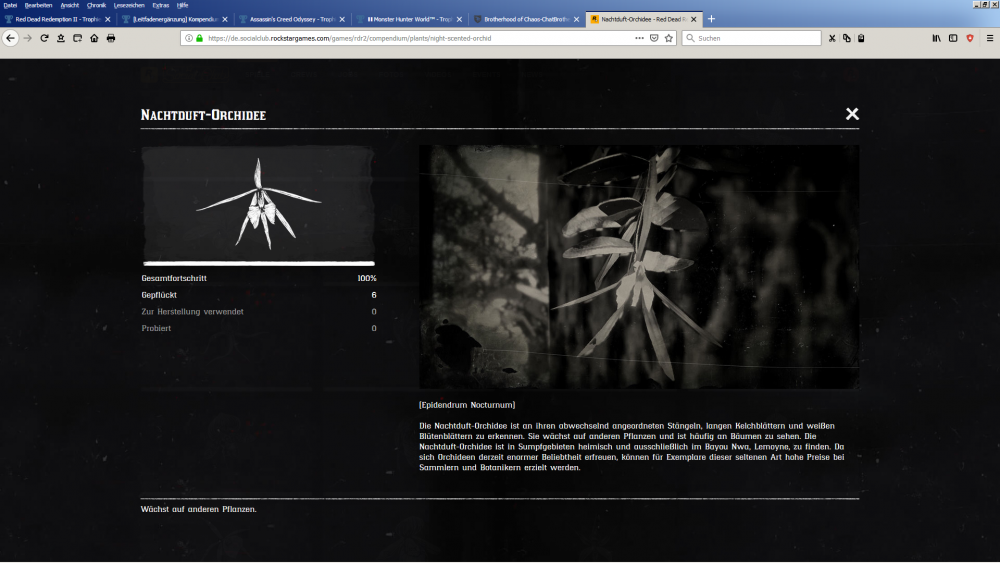Bookmark this page with the star icon
The width and height of the screenshot is (1000, 563).
(669, 38)
